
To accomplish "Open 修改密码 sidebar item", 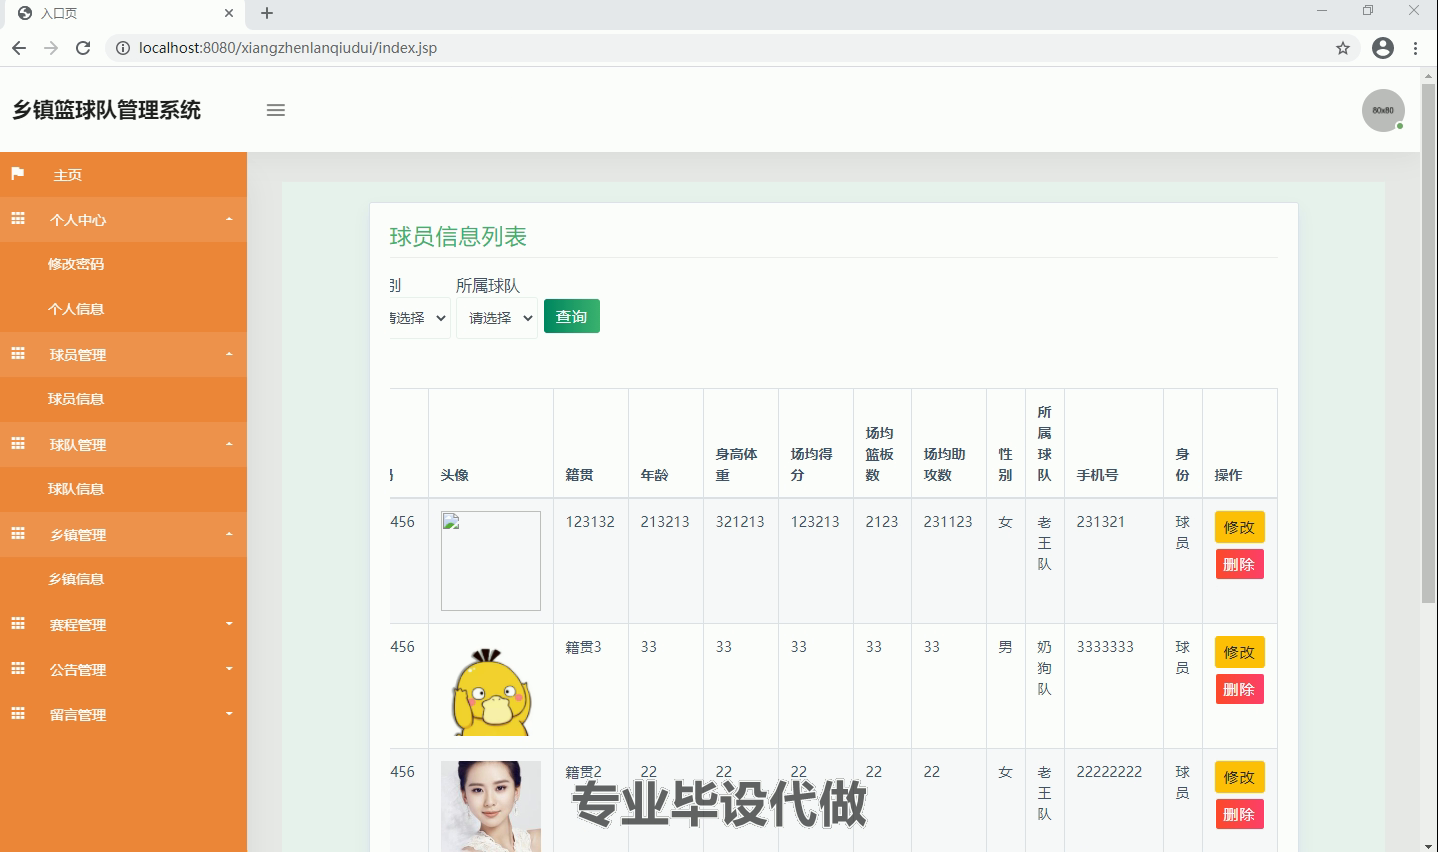I will coord(123,264).
